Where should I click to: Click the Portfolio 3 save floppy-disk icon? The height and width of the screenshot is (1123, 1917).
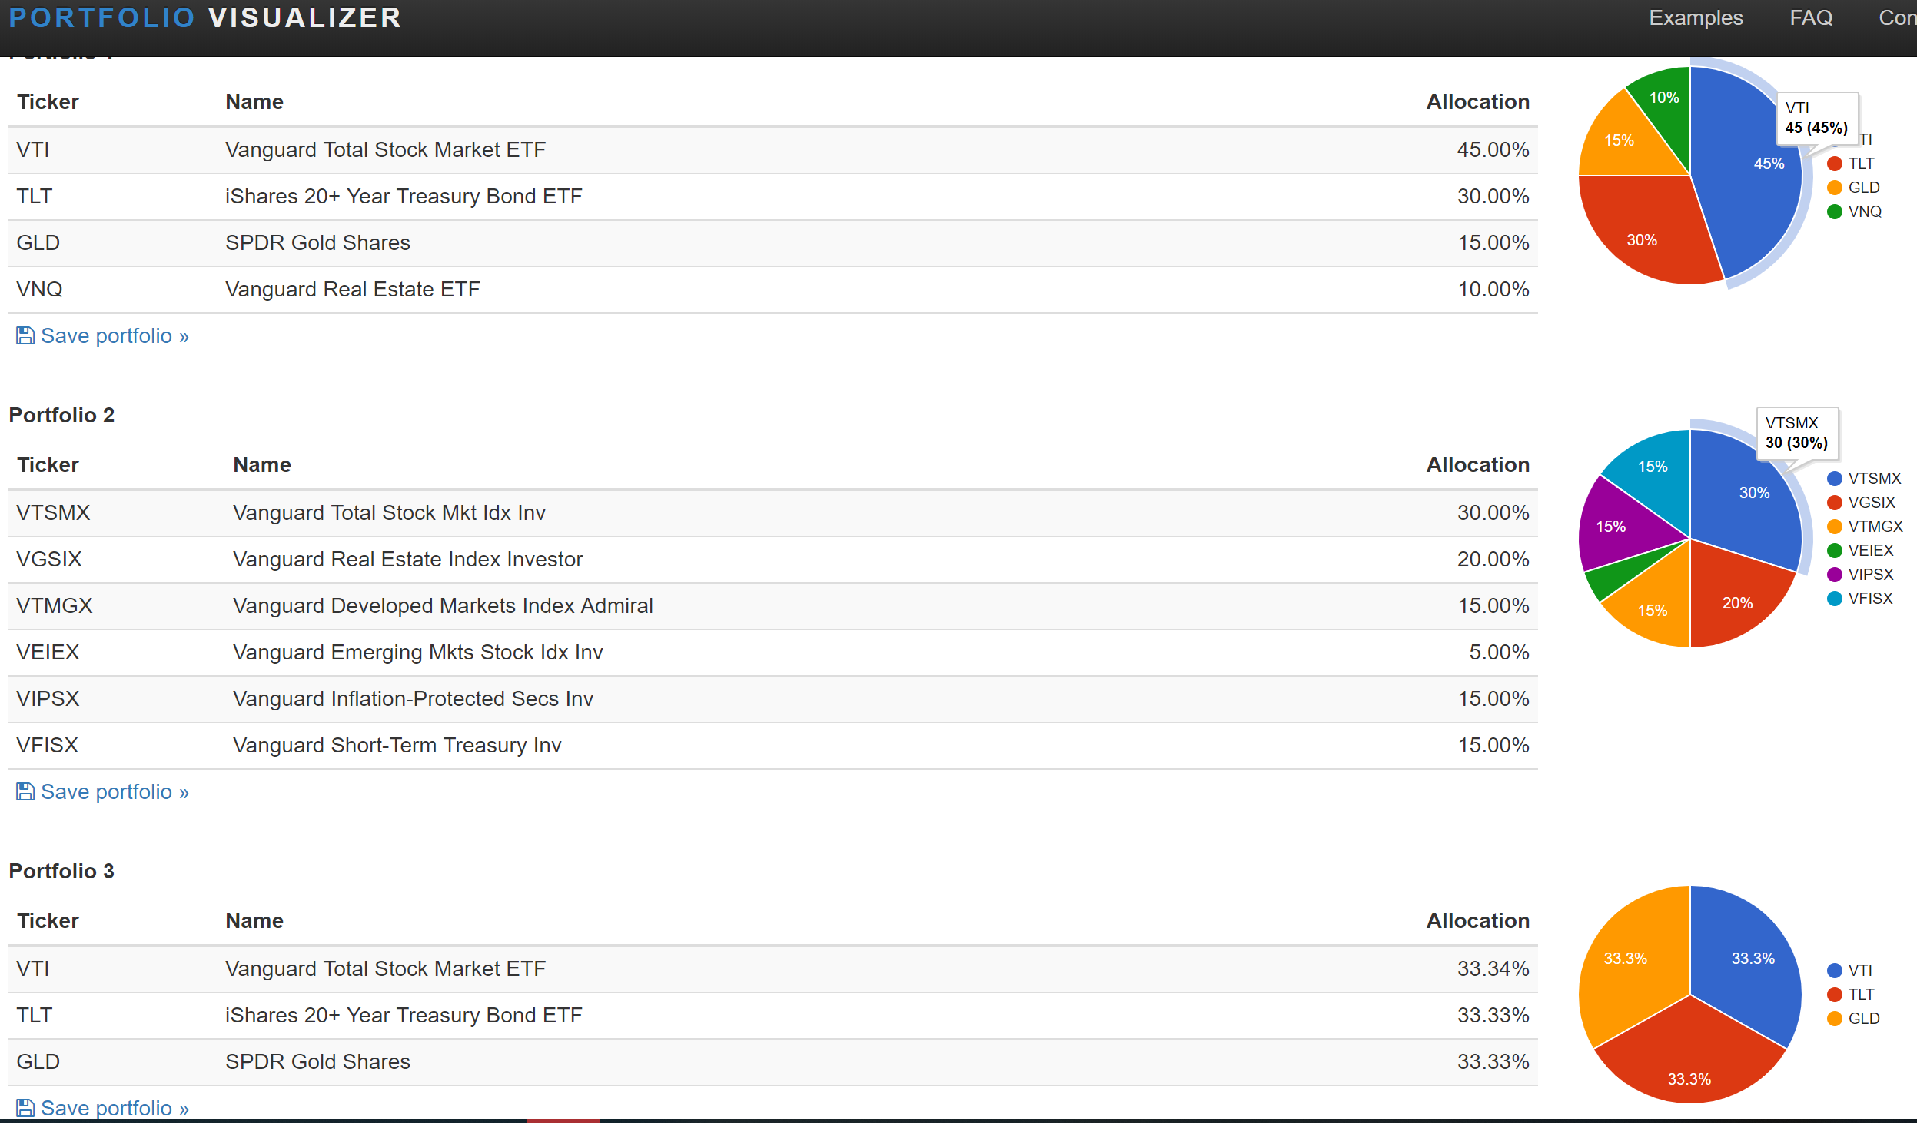click(25, 1108)
